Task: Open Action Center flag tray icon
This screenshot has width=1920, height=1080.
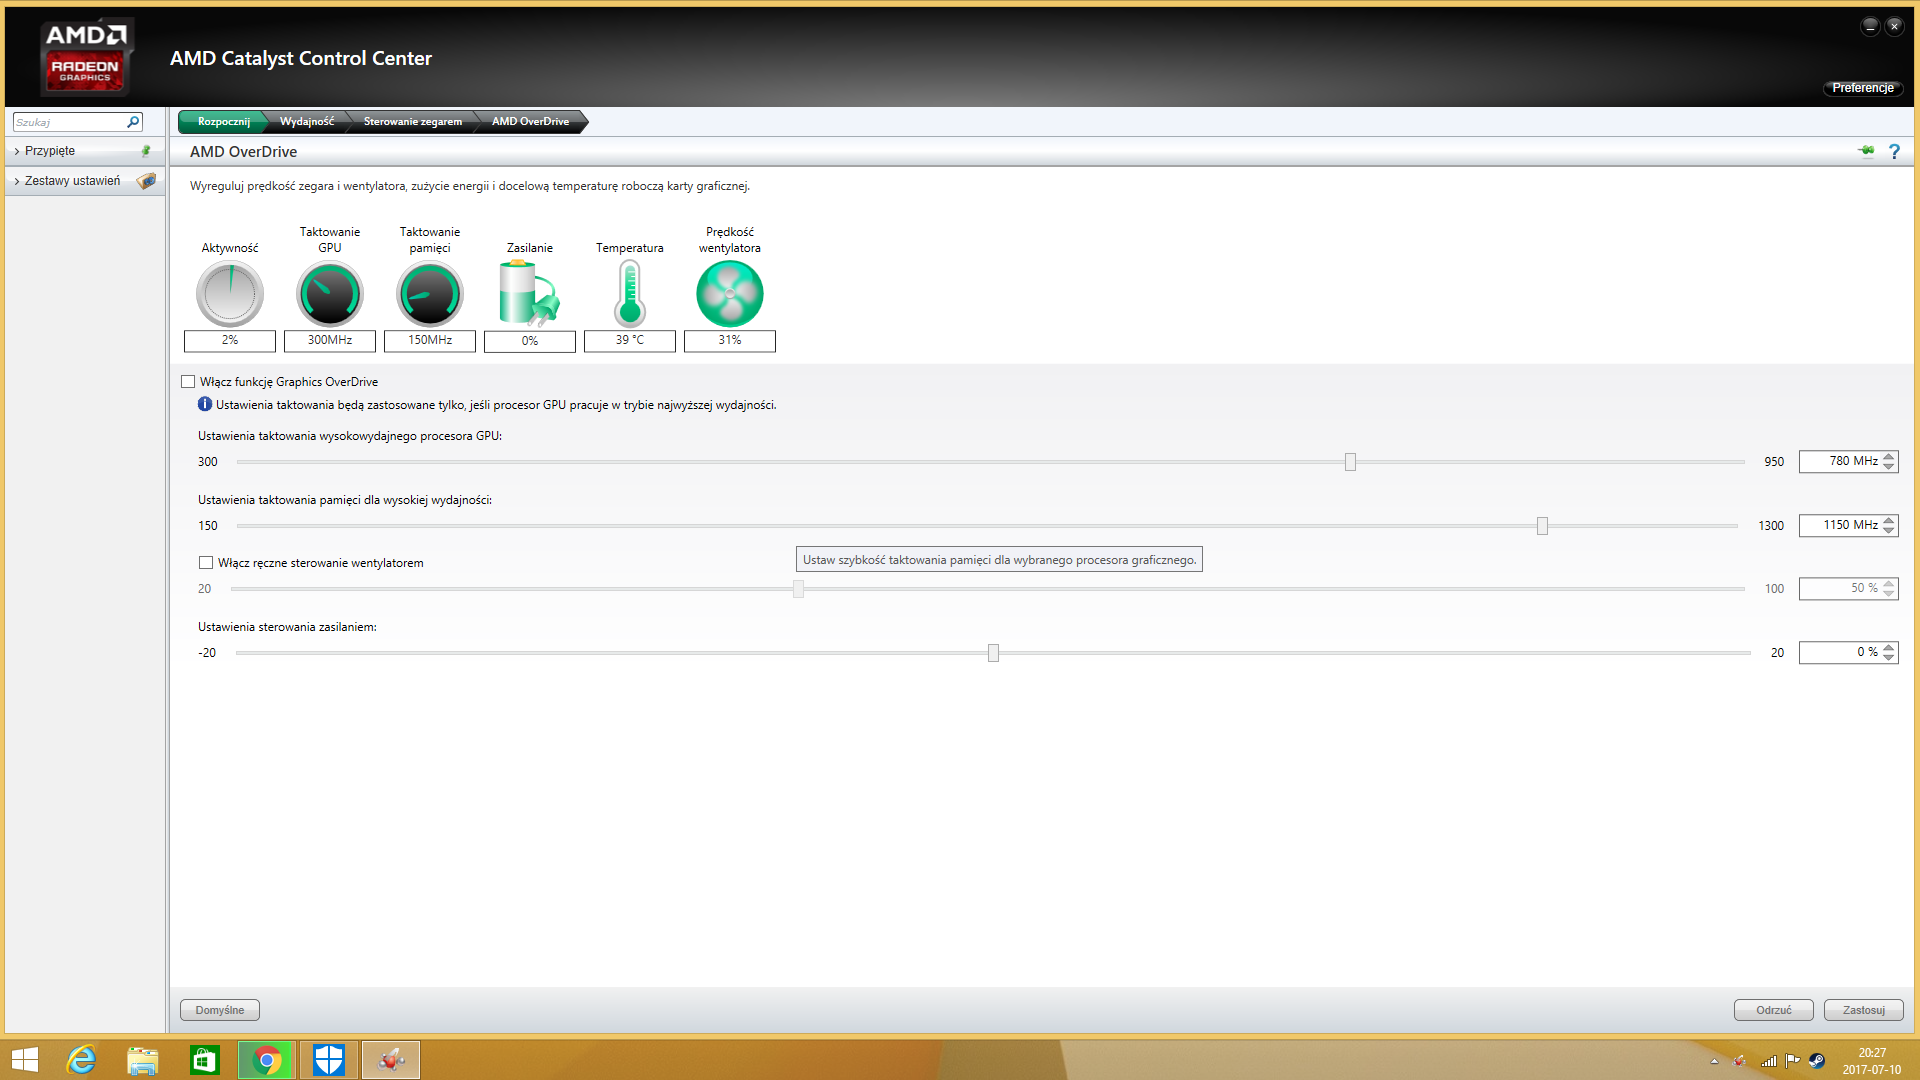Action: click(1792, 1061)
